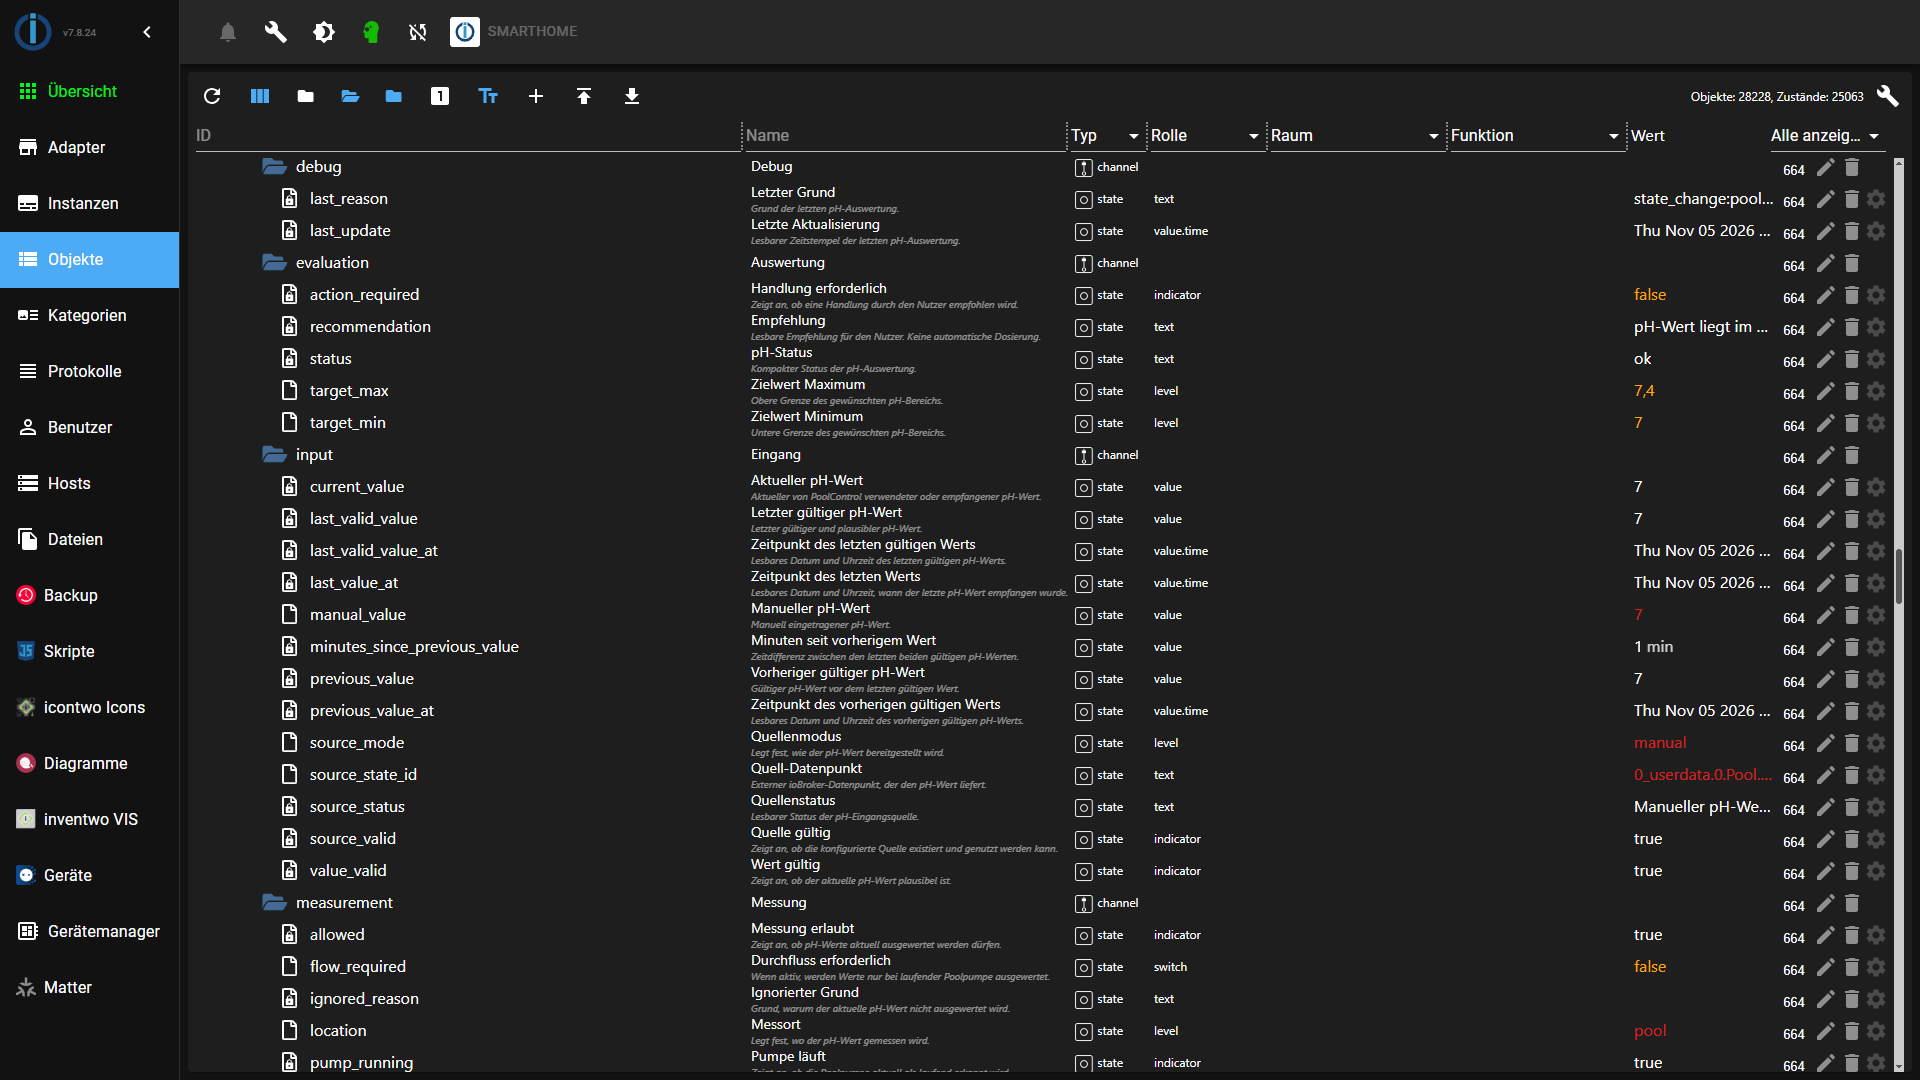Open the Funktion filter dropdown
Viewport: 1920px width, 1080px height.
1535,136
